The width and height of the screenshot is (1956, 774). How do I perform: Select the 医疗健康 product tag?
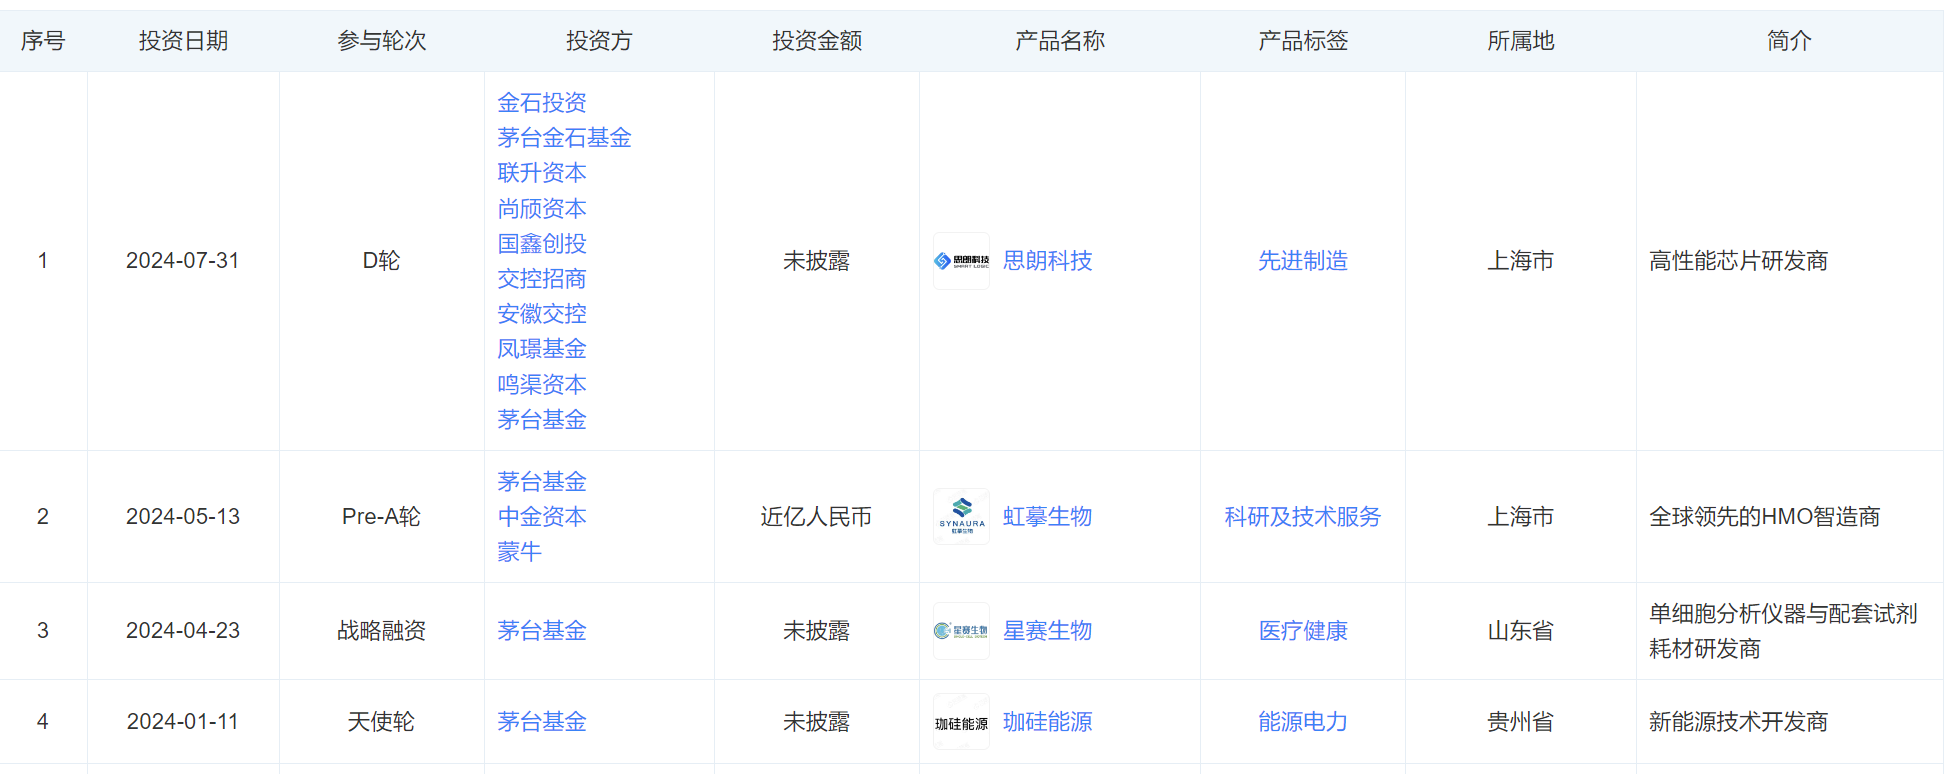point(1303,631)
